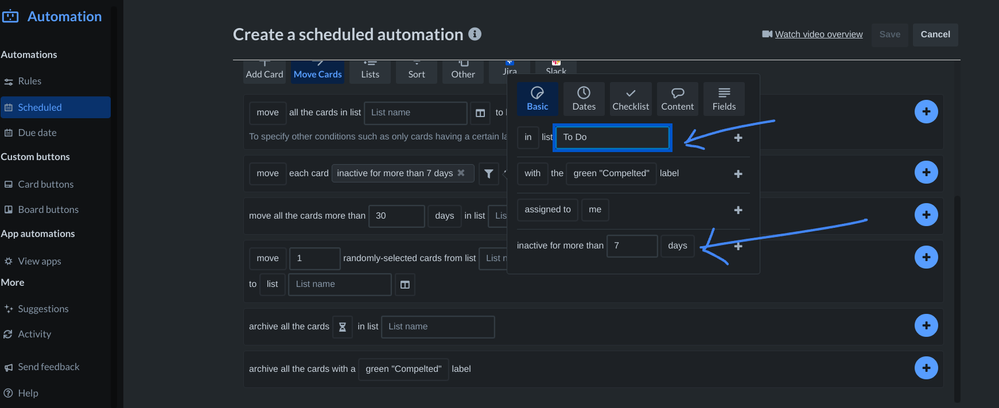Select Scheduled in the sidebar
The height and width of the screenshot is (408, 999).
55,107
